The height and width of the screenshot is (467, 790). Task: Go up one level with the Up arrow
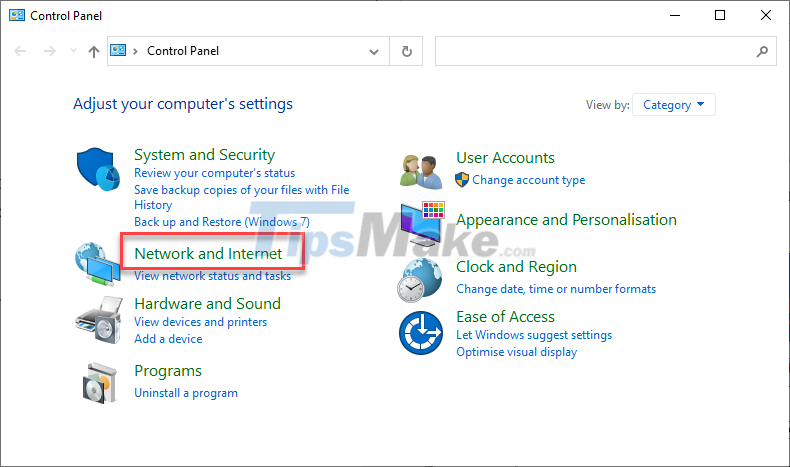(94, 51)
